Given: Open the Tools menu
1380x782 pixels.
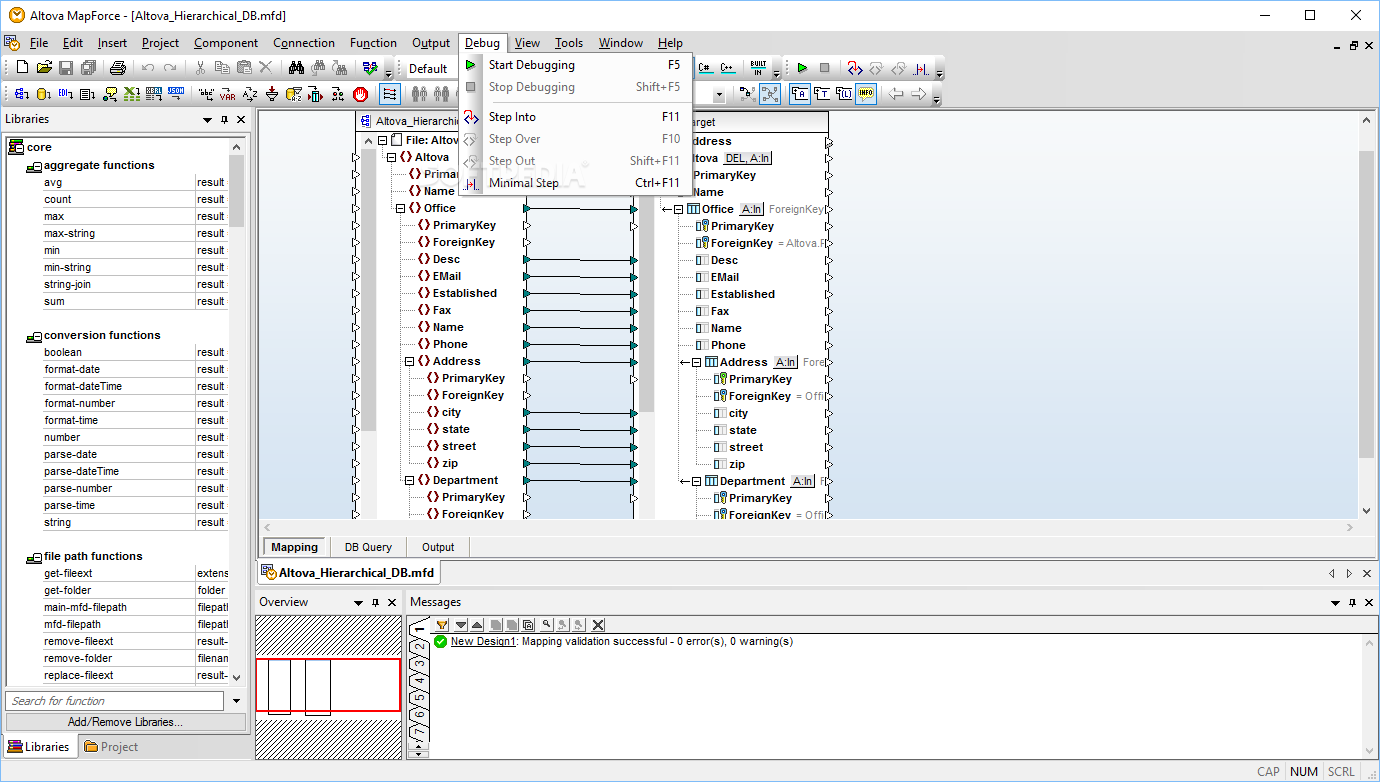Looking at the screenshot, I should (569, 43).
